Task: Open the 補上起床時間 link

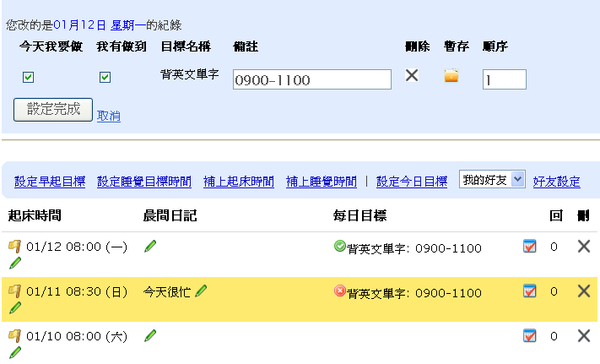Action: pos(239,181)
